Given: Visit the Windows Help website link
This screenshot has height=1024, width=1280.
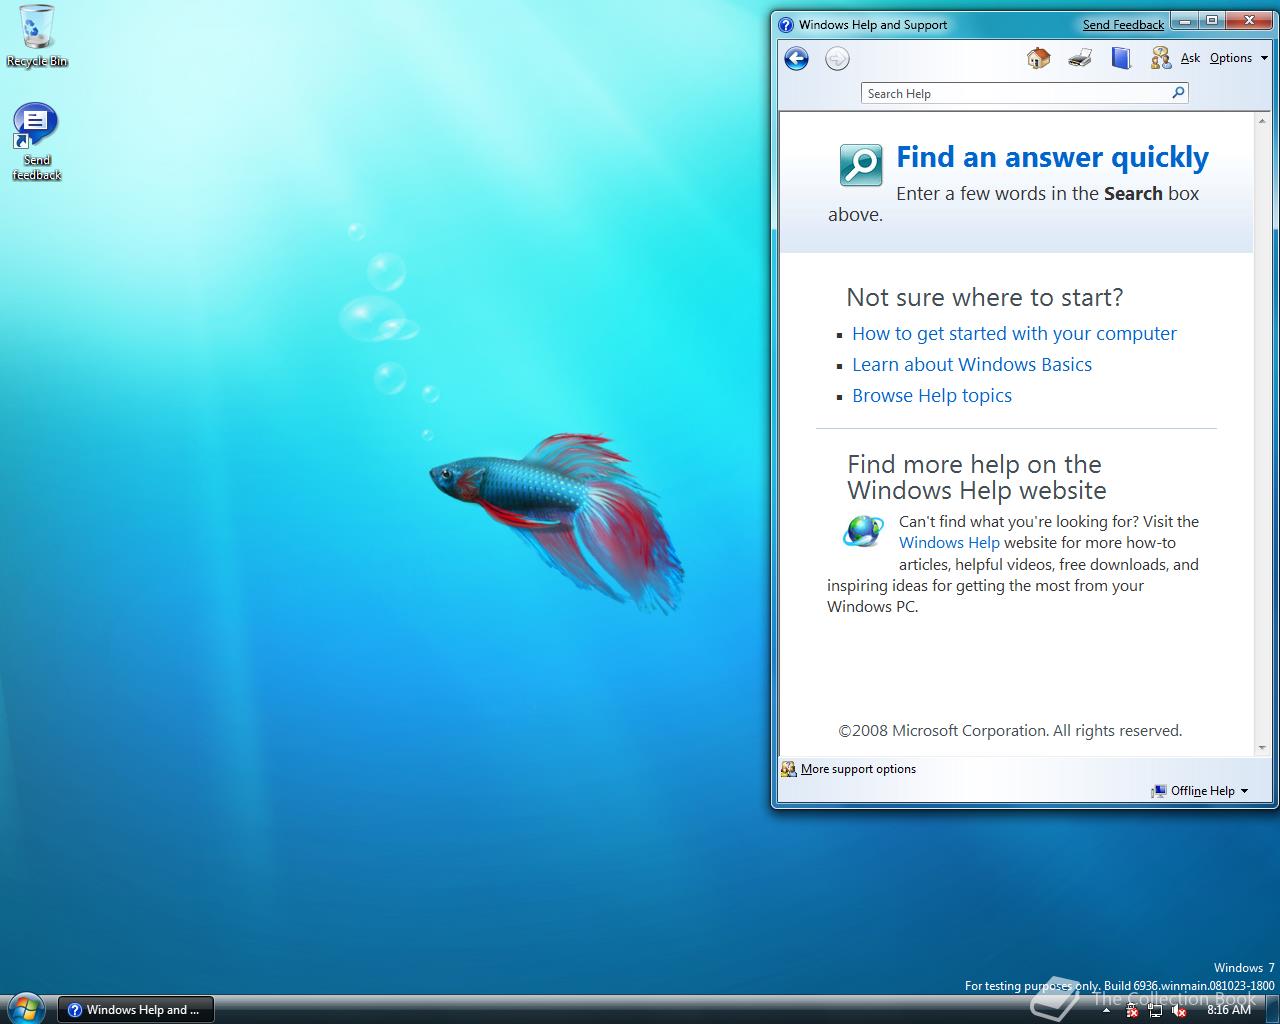Looking at the screenshot, I should (x=949, y=543).
